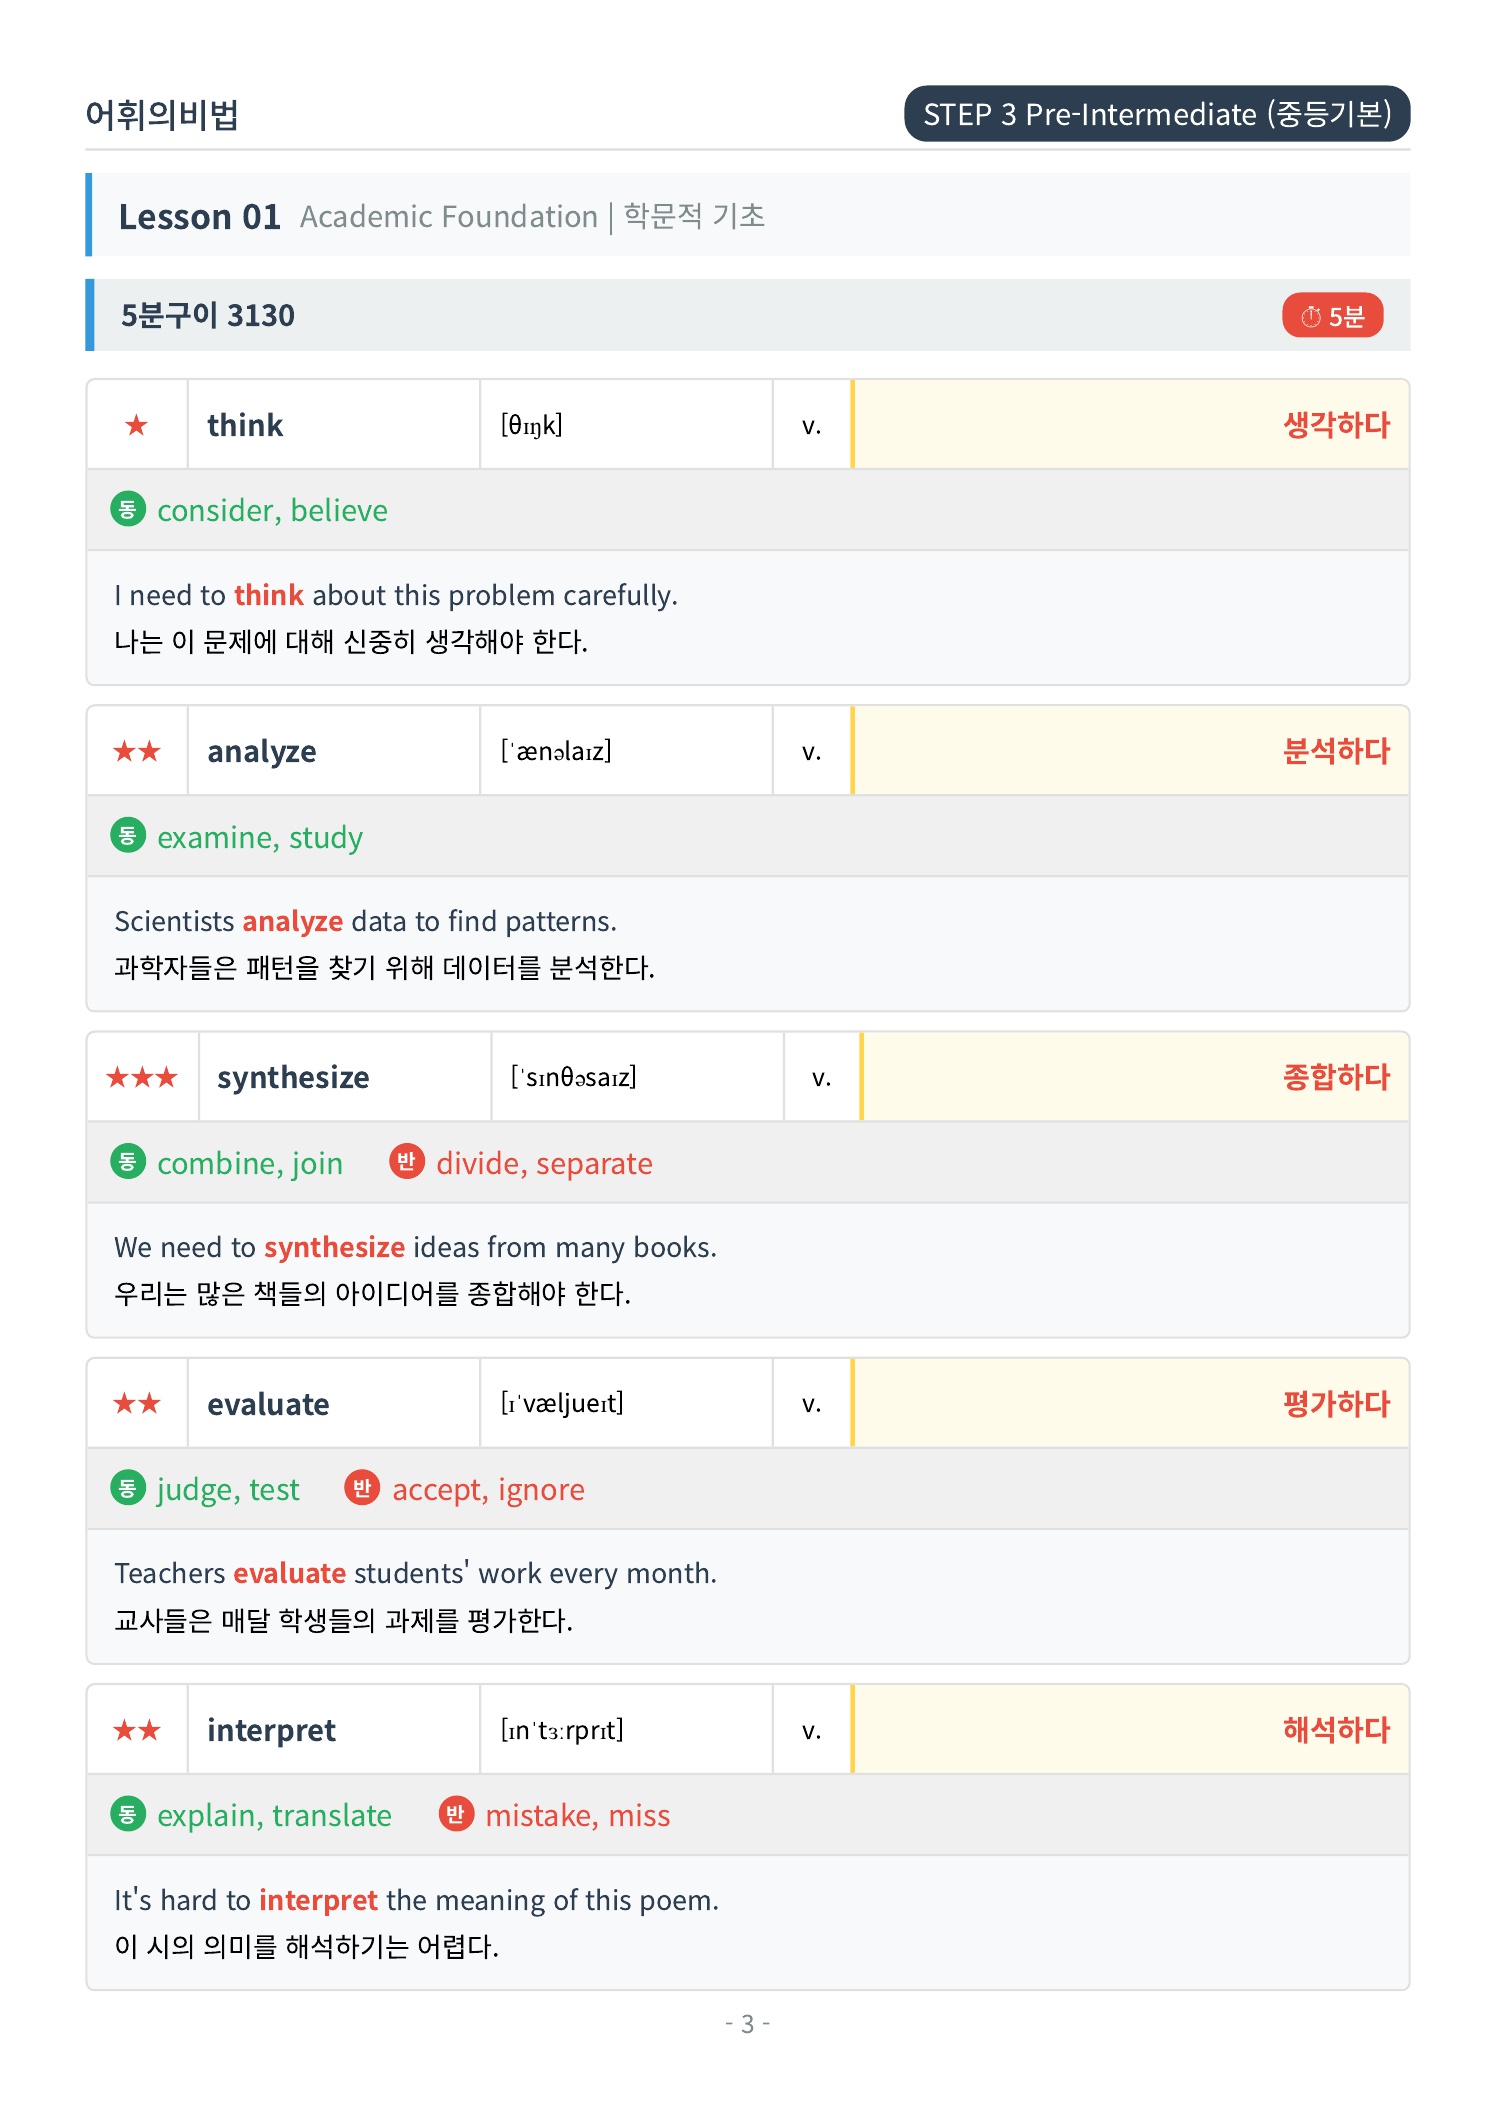Click the synonyms combine, join

click(250, 1163)
